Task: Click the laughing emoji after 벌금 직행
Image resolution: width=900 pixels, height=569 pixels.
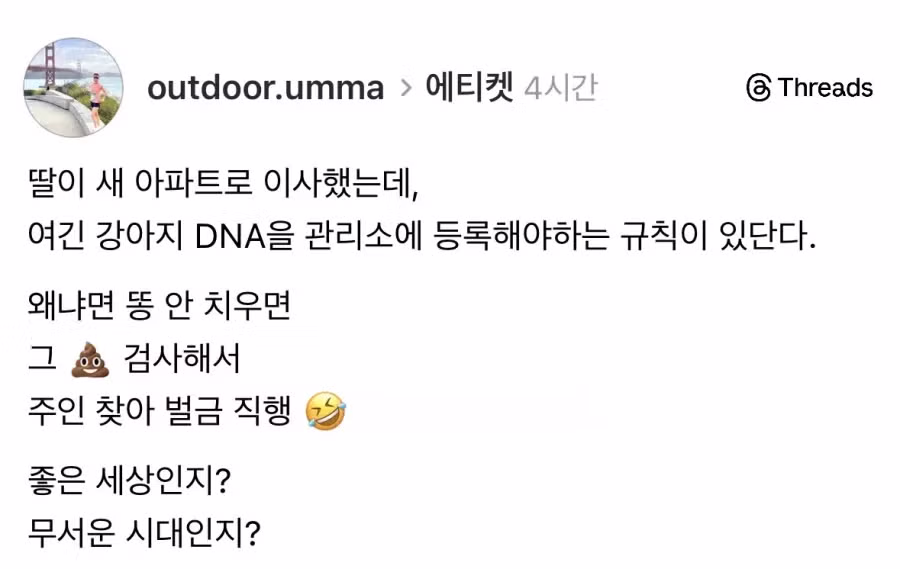Action: click(326, 411)
